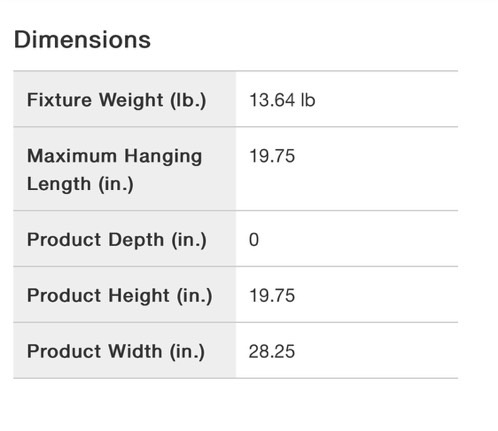Click the word Depth in the third row

point(136,240)
